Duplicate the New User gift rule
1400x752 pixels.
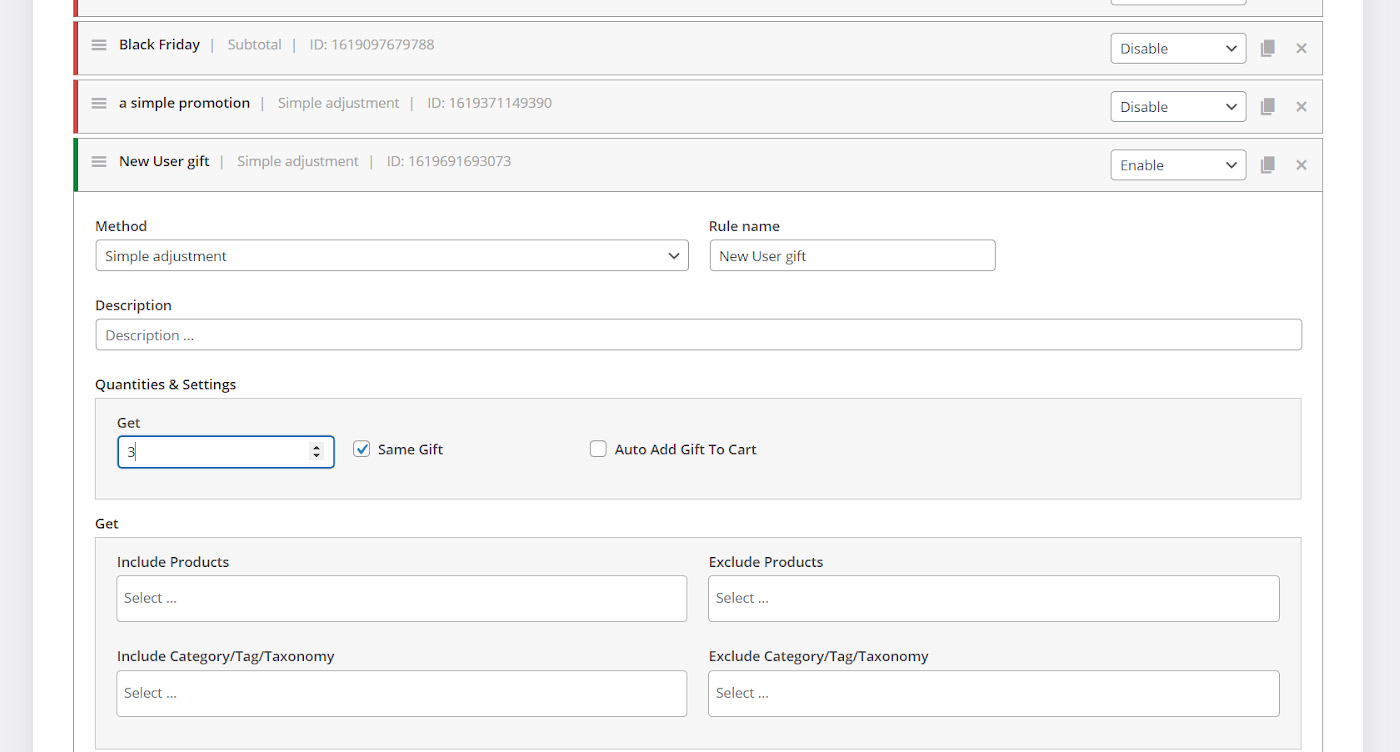(1267, 165)
